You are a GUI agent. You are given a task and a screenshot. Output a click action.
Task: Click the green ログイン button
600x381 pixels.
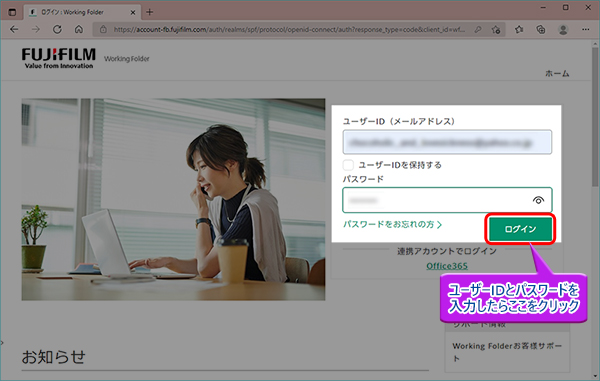pyautogui.click(x=520, y=229)
